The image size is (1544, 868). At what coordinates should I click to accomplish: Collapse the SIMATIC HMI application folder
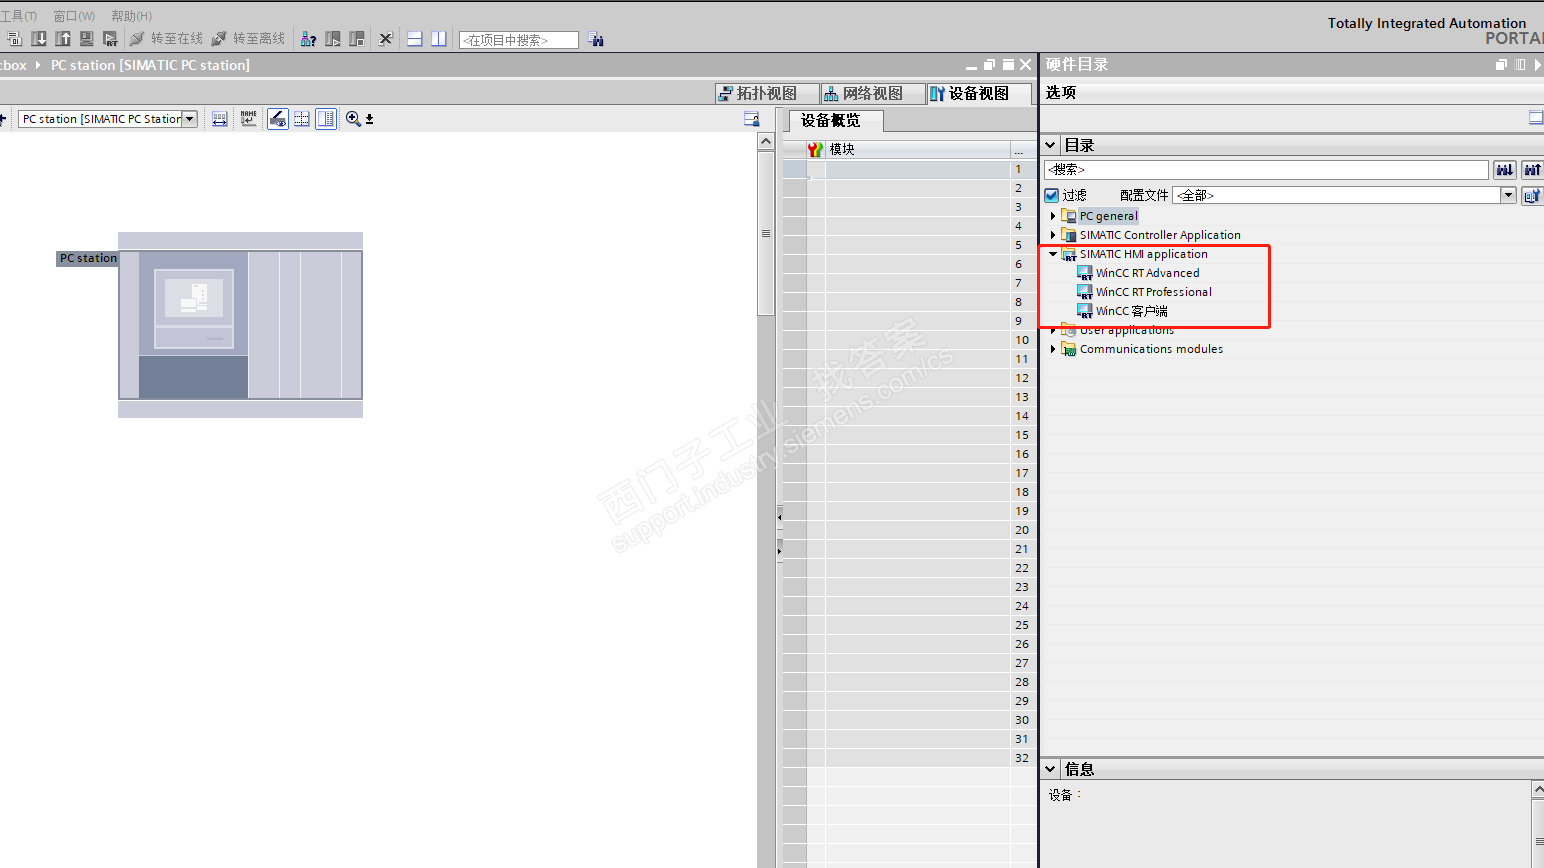pos(1053,254)
